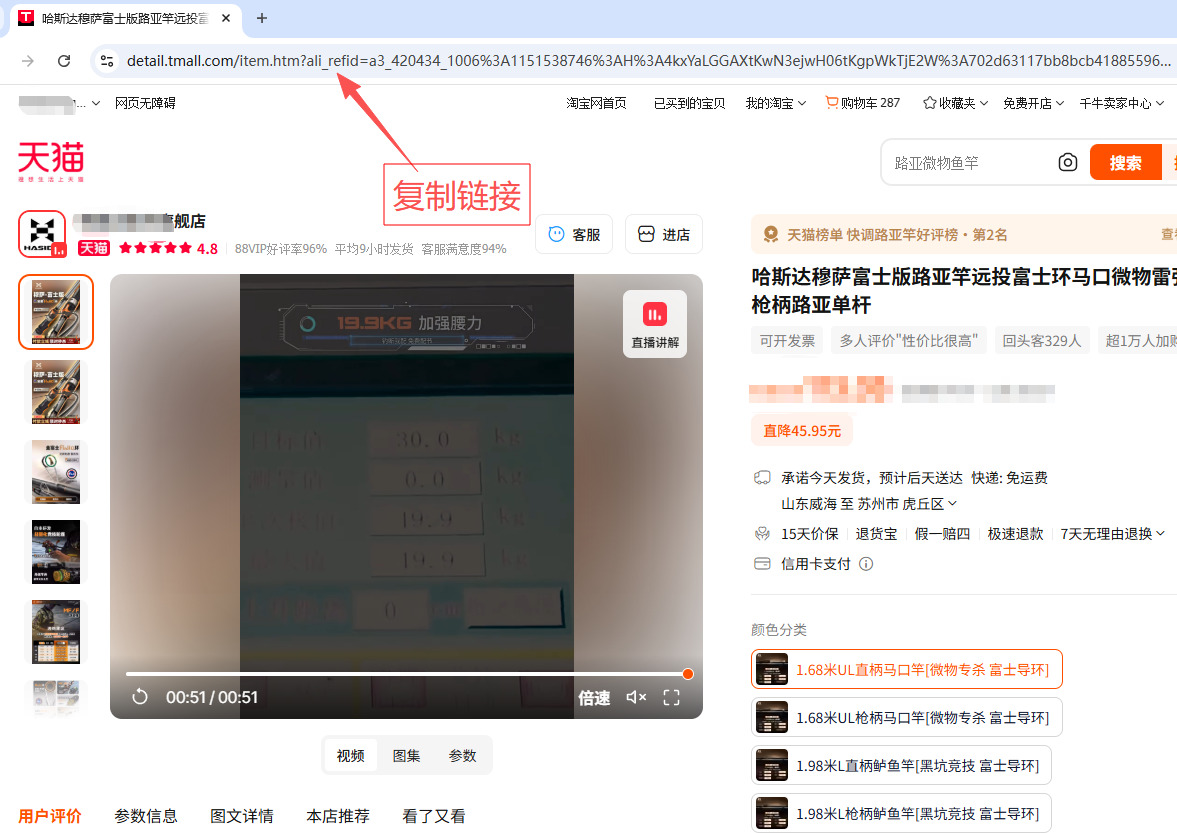The width and height of the screenshot is (1177, 833).
Task: Unmute the video speaker icon
Action: (636, 697)
